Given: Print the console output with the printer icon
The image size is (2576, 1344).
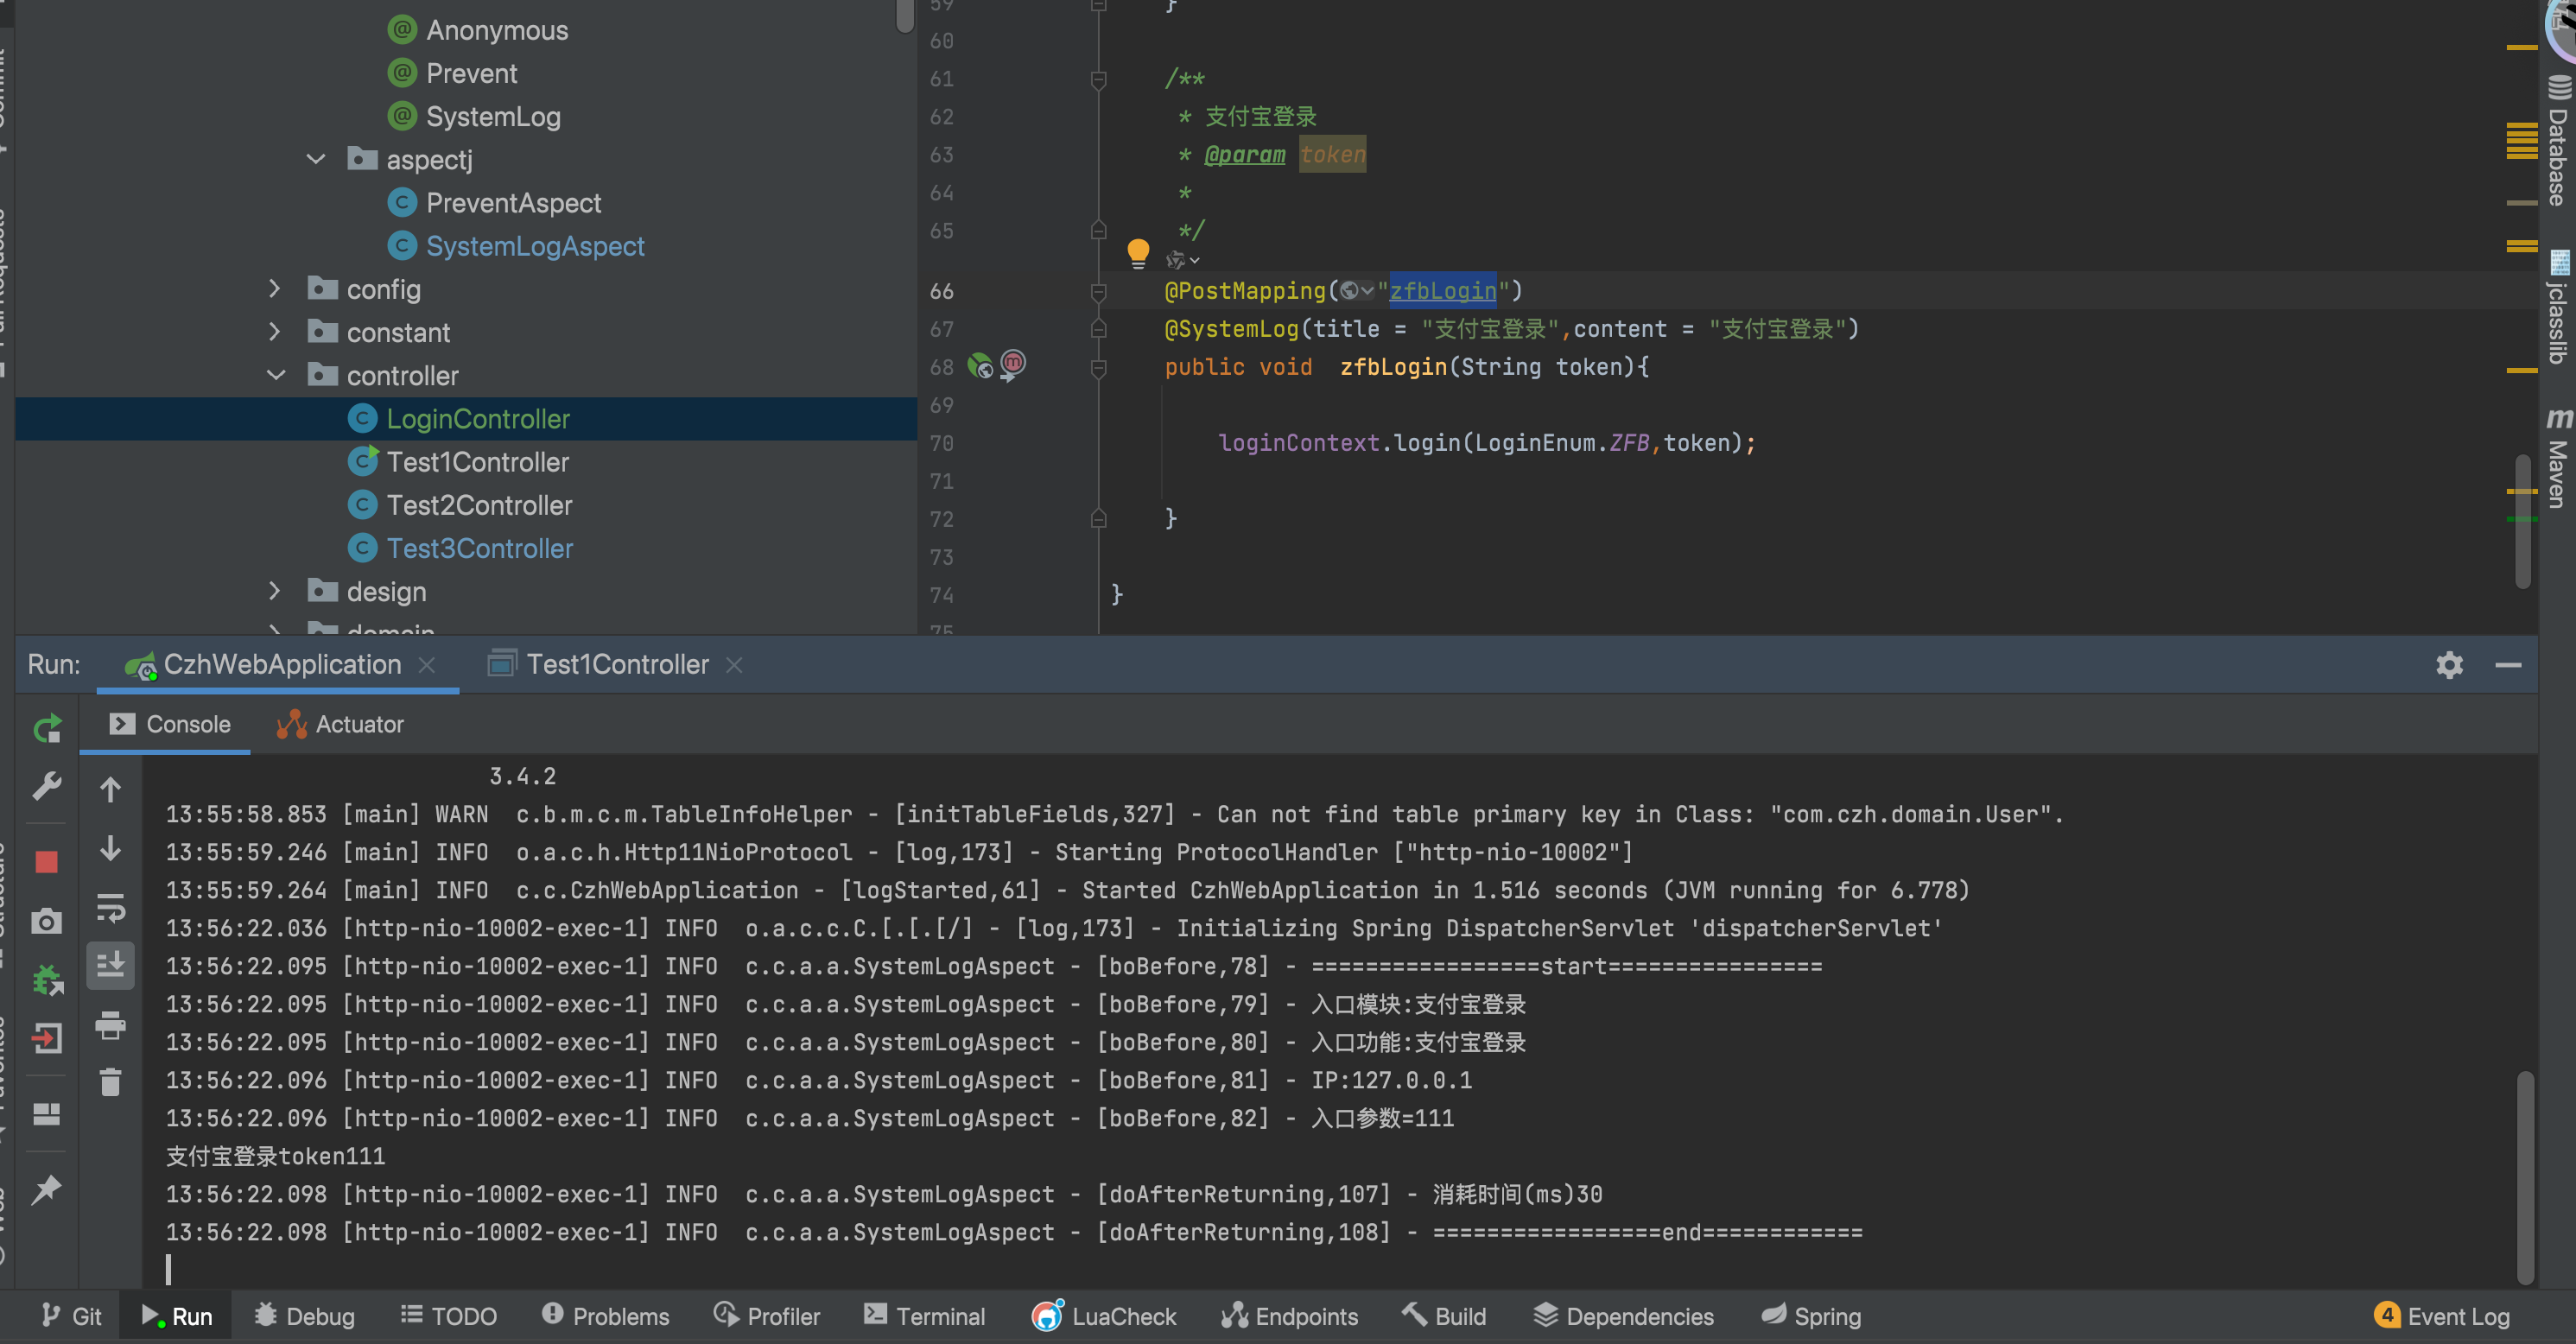Looking at the screenshot, I should point(111,1025).
